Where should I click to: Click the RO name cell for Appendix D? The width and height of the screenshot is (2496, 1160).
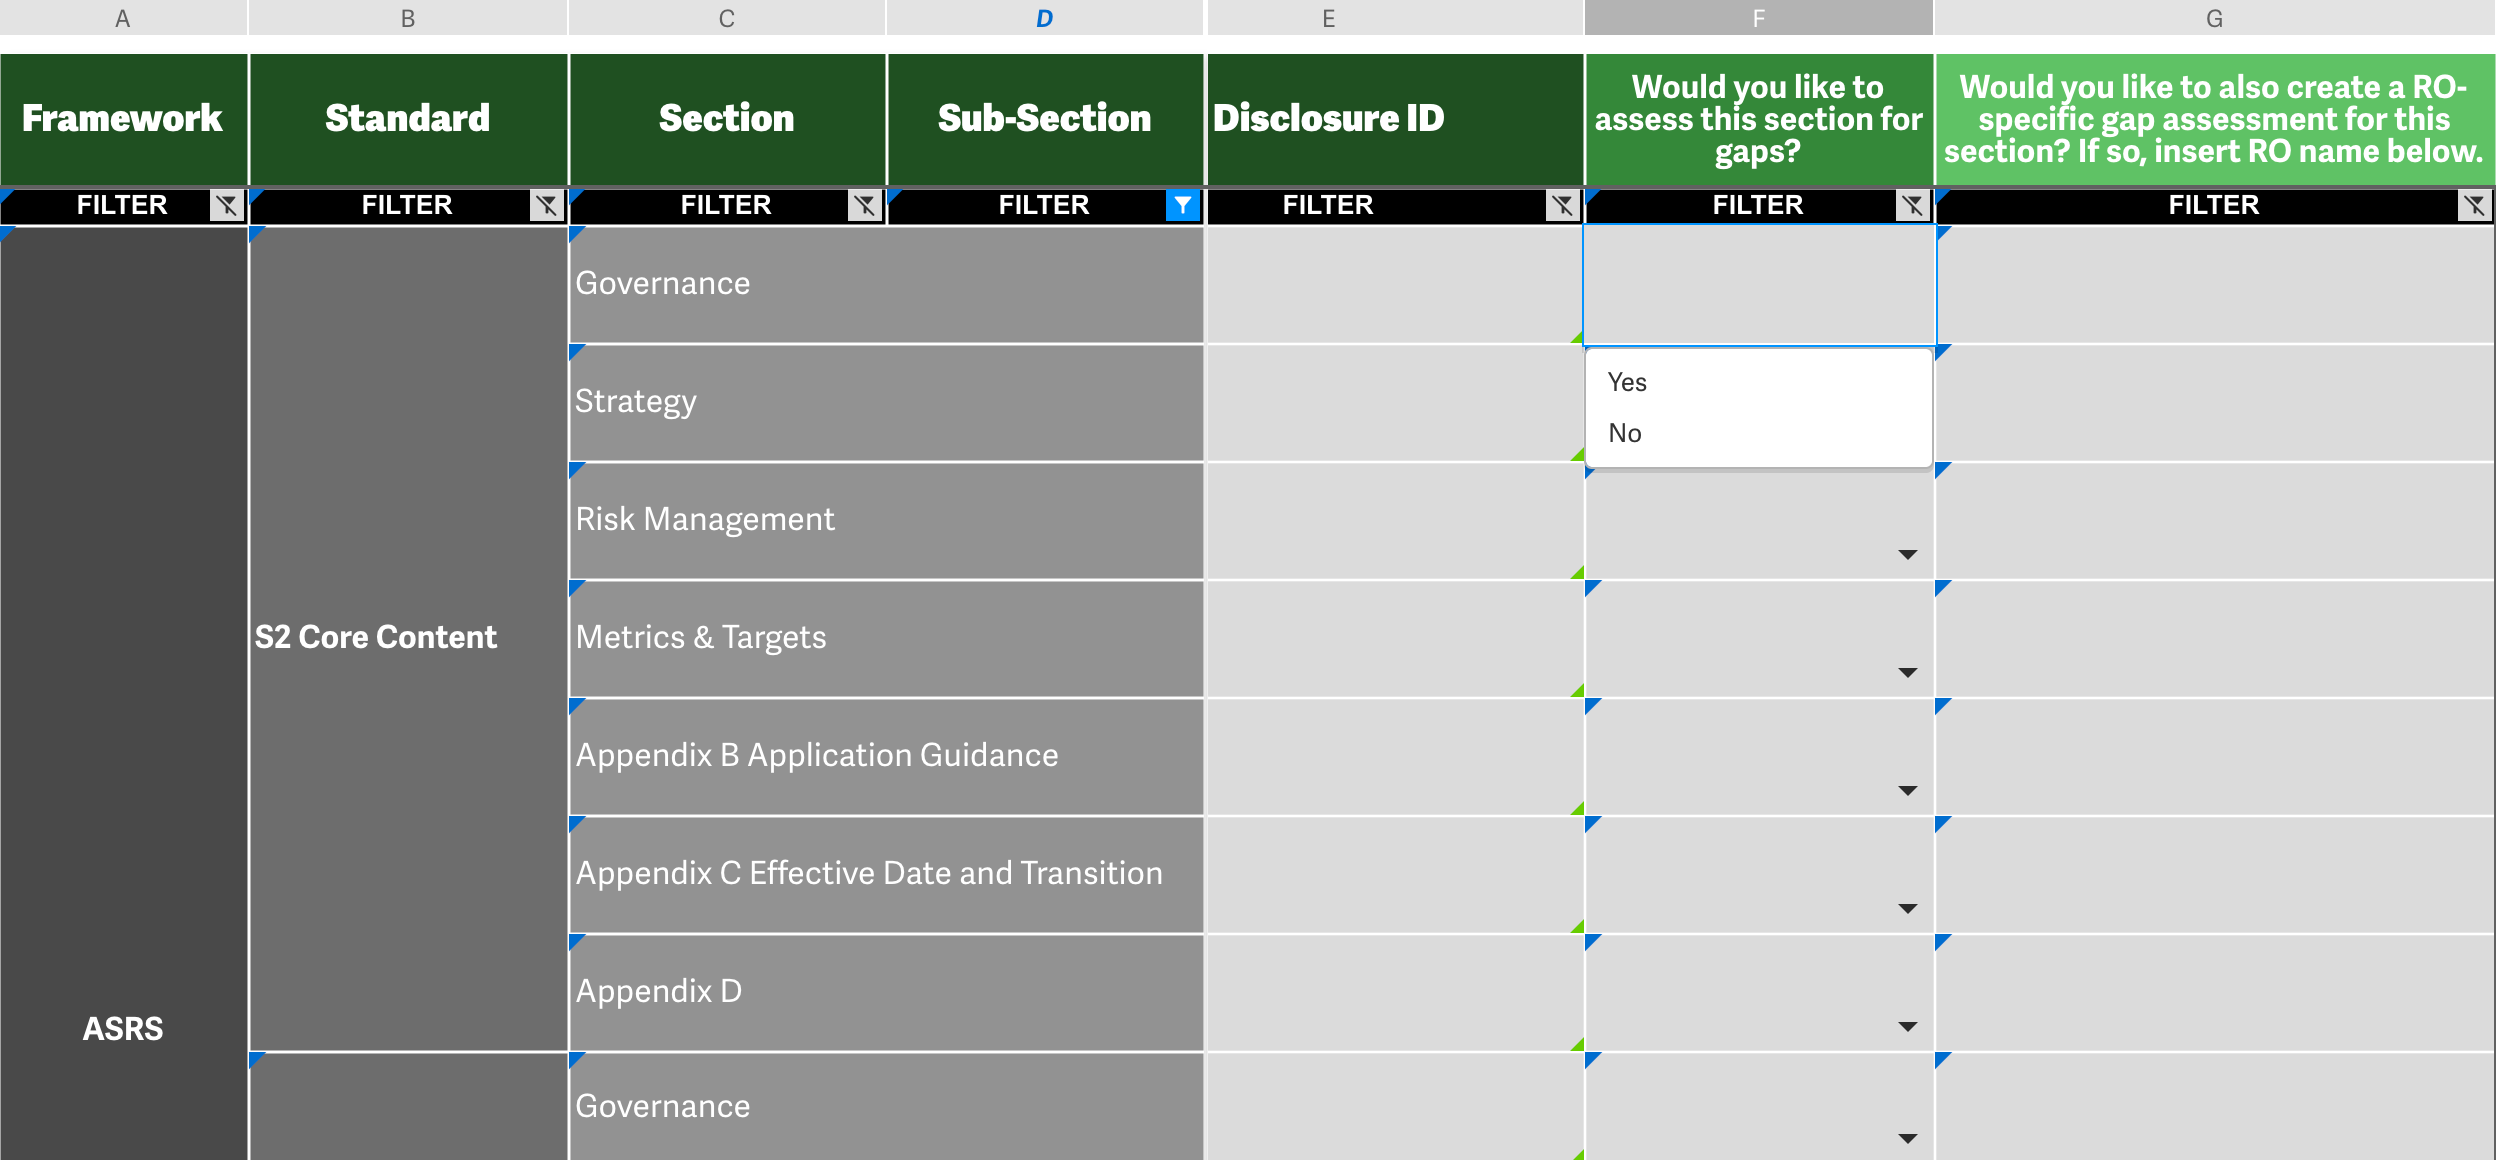[2215, 993]
